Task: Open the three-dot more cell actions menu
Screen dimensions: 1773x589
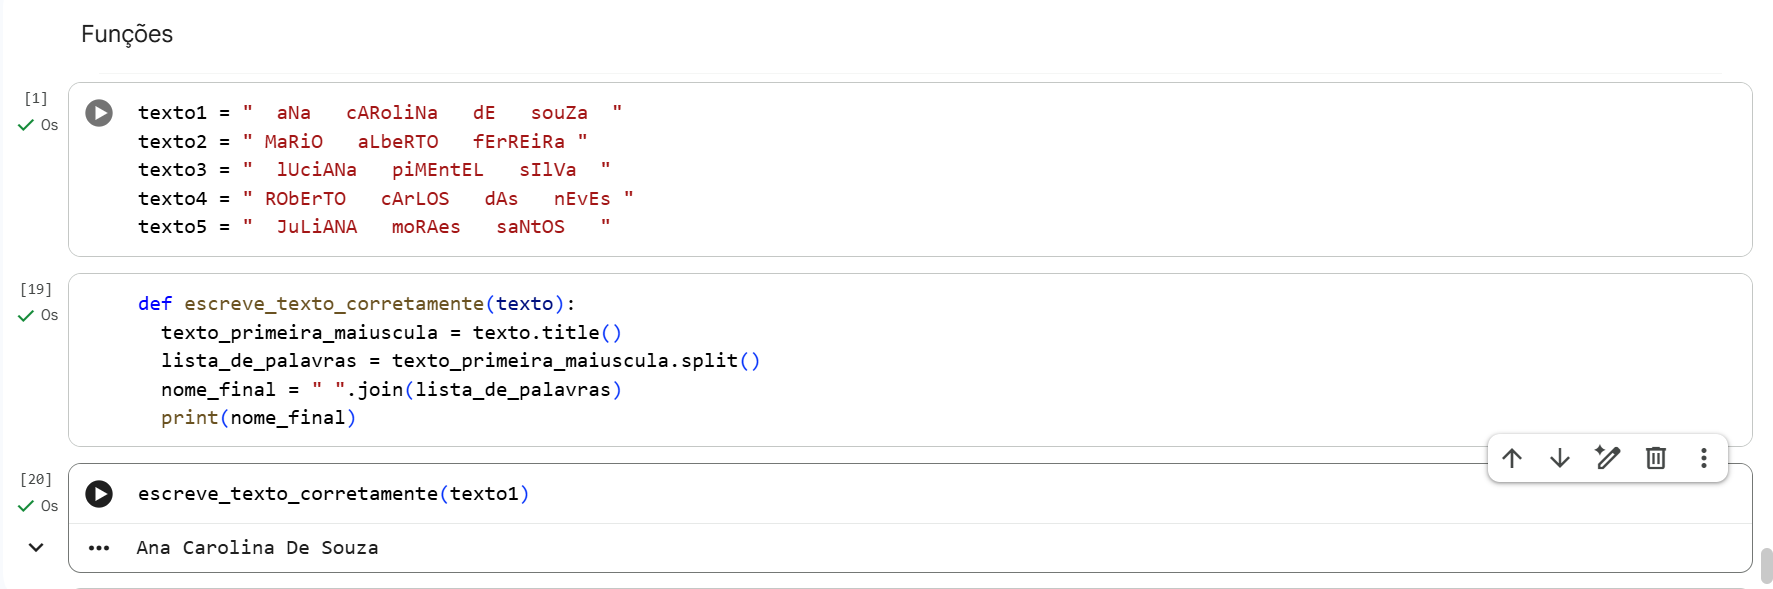Action: (x=1704, y=458)
